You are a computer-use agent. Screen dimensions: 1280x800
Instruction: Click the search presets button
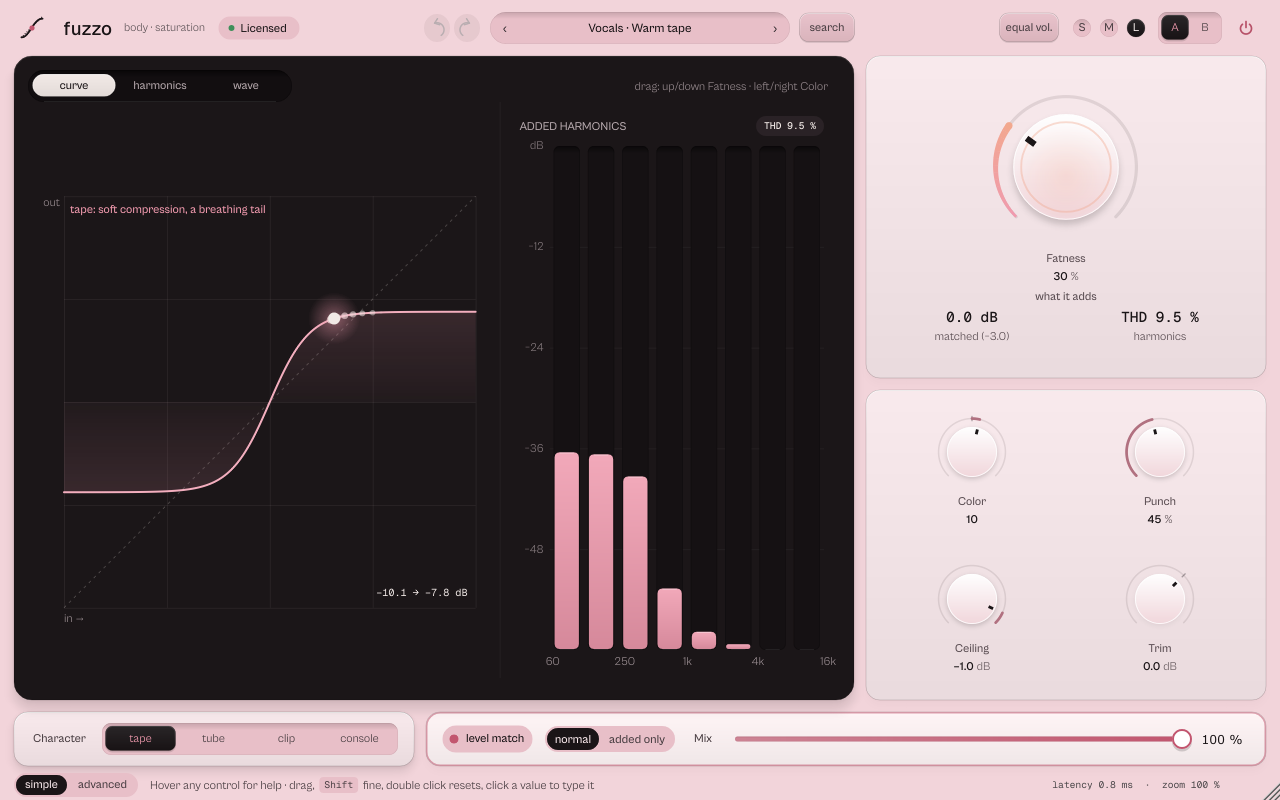(x=827, y=28)
